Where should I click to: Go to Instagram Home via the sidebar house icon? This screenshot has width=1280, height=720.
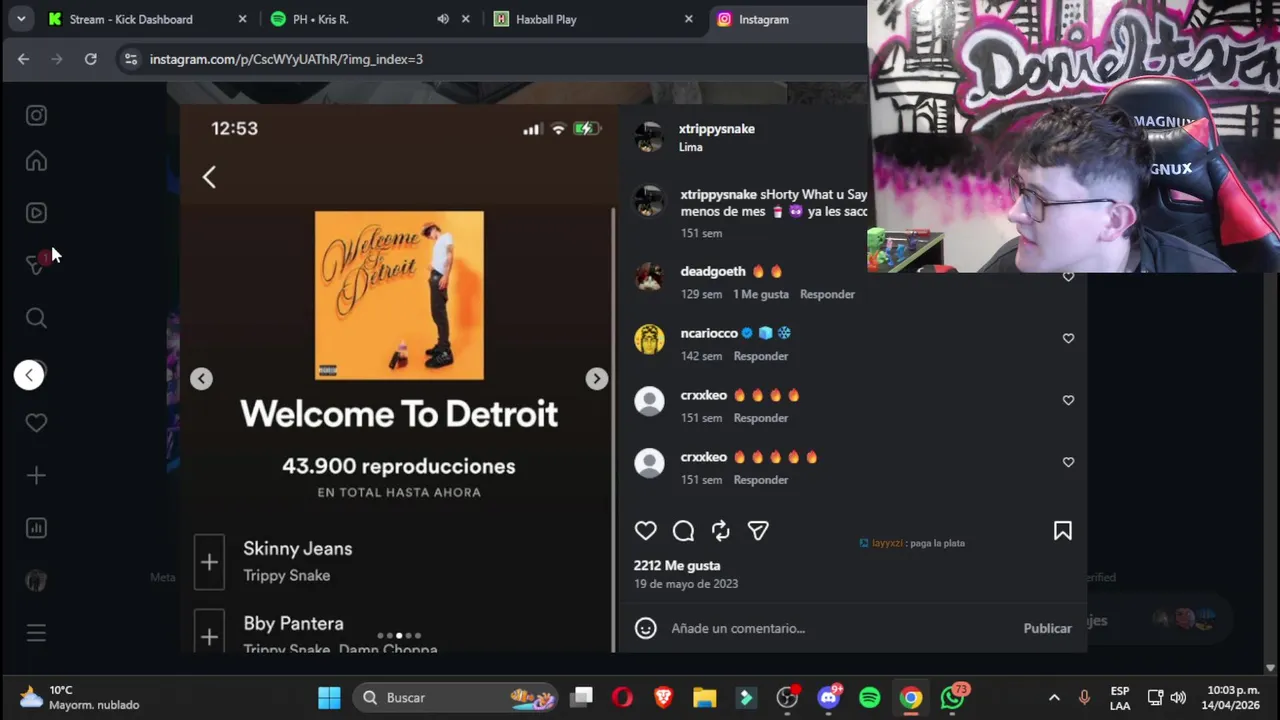pyautogui.click(x=36, y=161)
